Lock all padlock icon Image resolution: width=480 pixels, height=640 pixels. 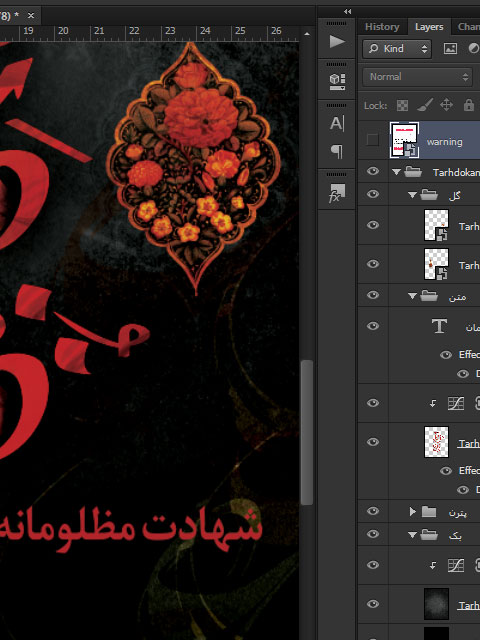click(469, 105)
